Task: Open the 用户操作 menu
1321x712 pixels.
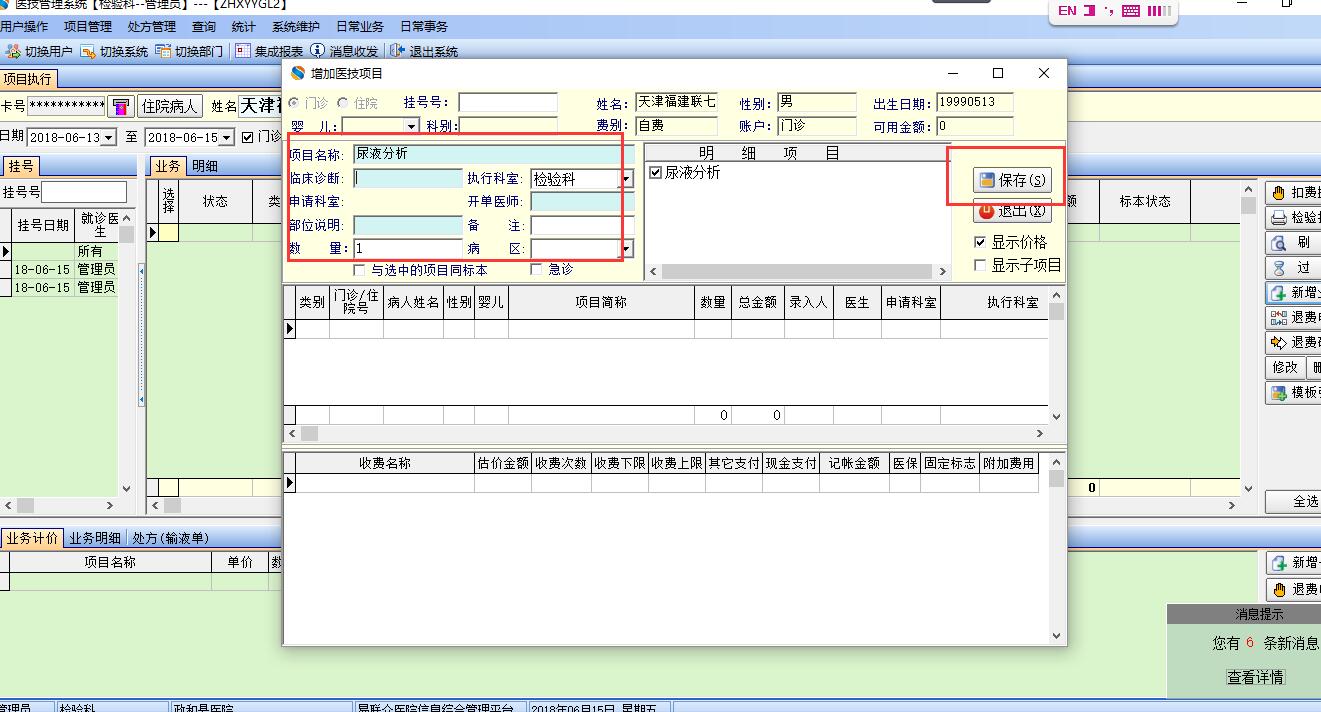Action: [x=24, y=27]
